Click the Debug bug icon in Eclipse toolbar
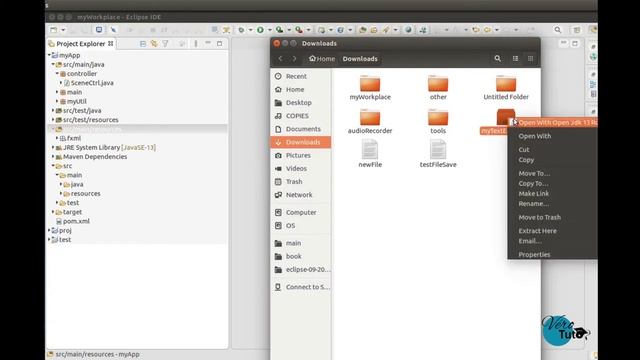This screenshot has height=360, width=640. tap(241, 30)
